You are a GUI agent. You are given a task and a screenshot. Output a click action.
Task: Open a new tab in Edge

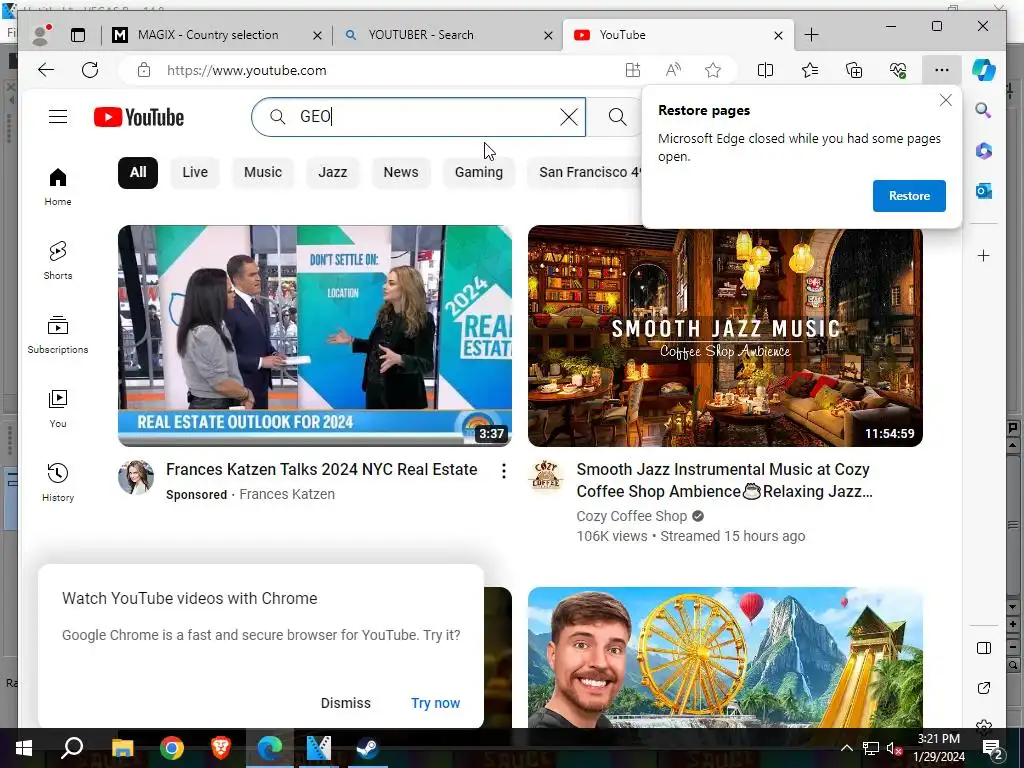[811, 35]
